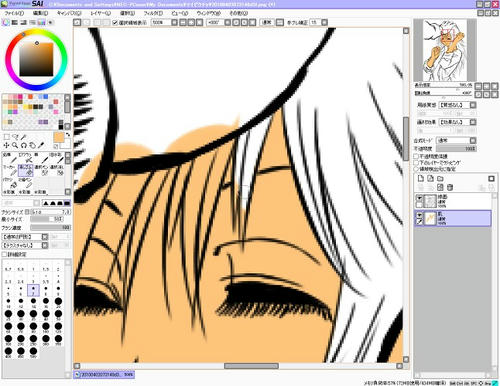Open the brush shape dropdown

(25, 237)
